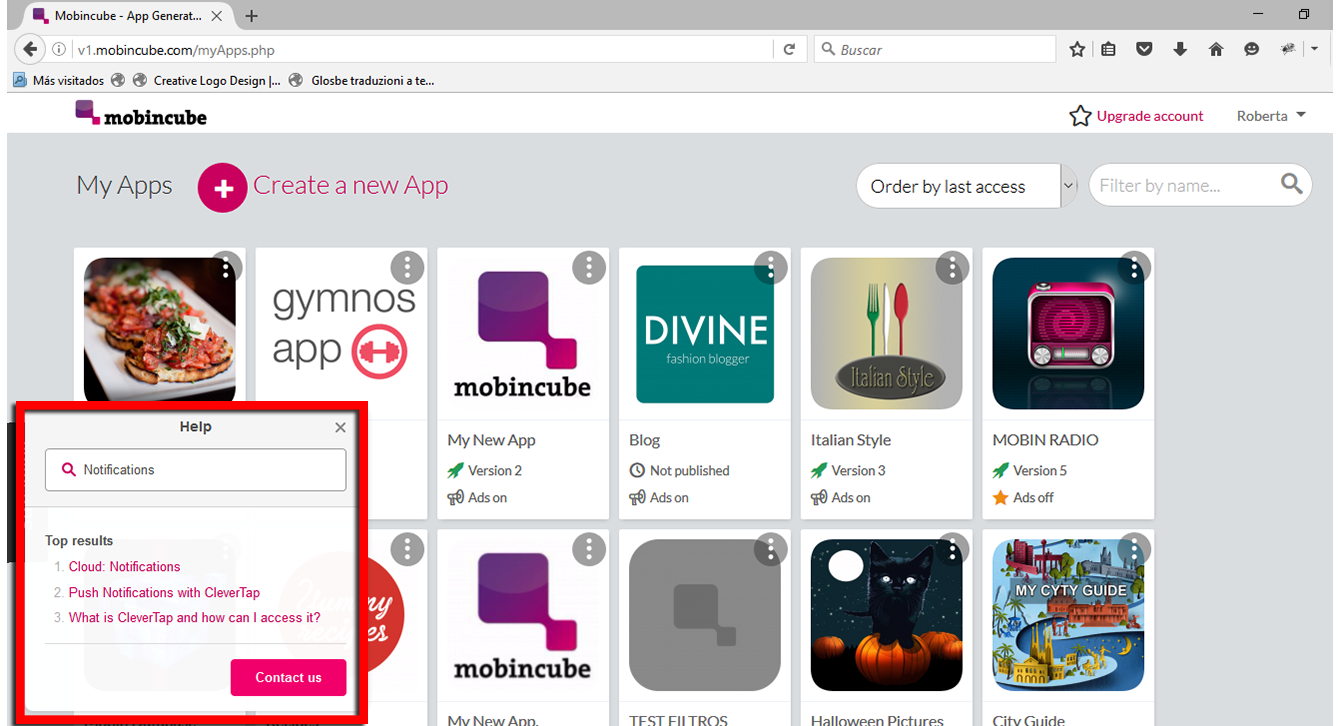Image resolution: width=1340 pixels, height=726 pixels.
Task: Open options menu on My New App card
Action: coord(589,267)
